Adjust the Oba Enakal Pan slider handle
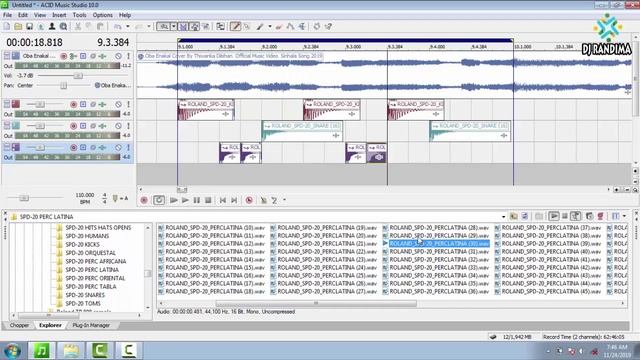Image resolution: width=640 pixels, height=360 pixels. coord(64,85)
